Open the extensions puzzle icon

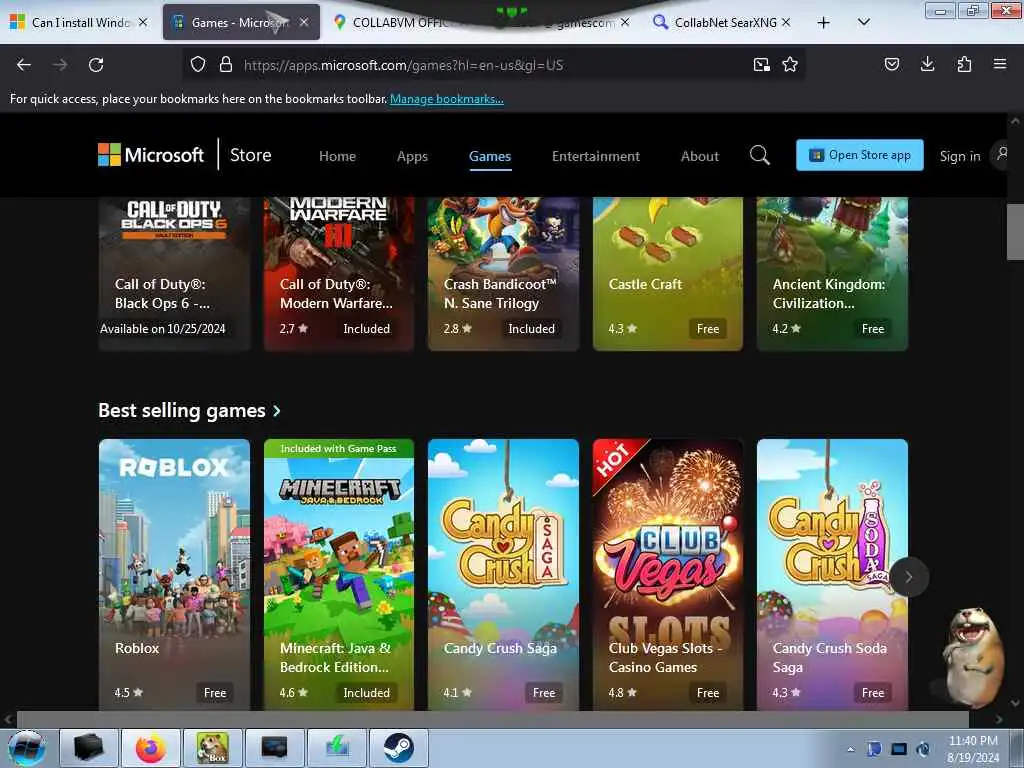pos(964,65)
